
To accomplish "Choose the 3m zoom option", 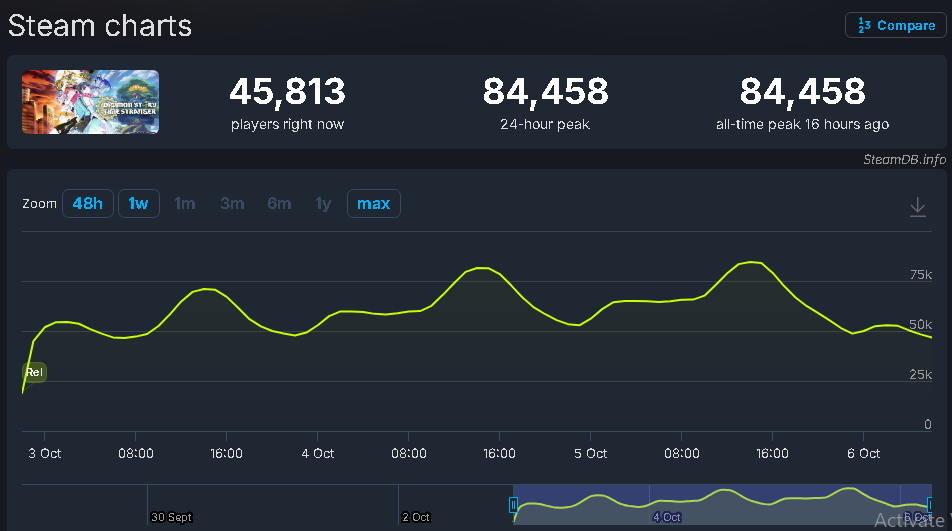I will point(232,204).
